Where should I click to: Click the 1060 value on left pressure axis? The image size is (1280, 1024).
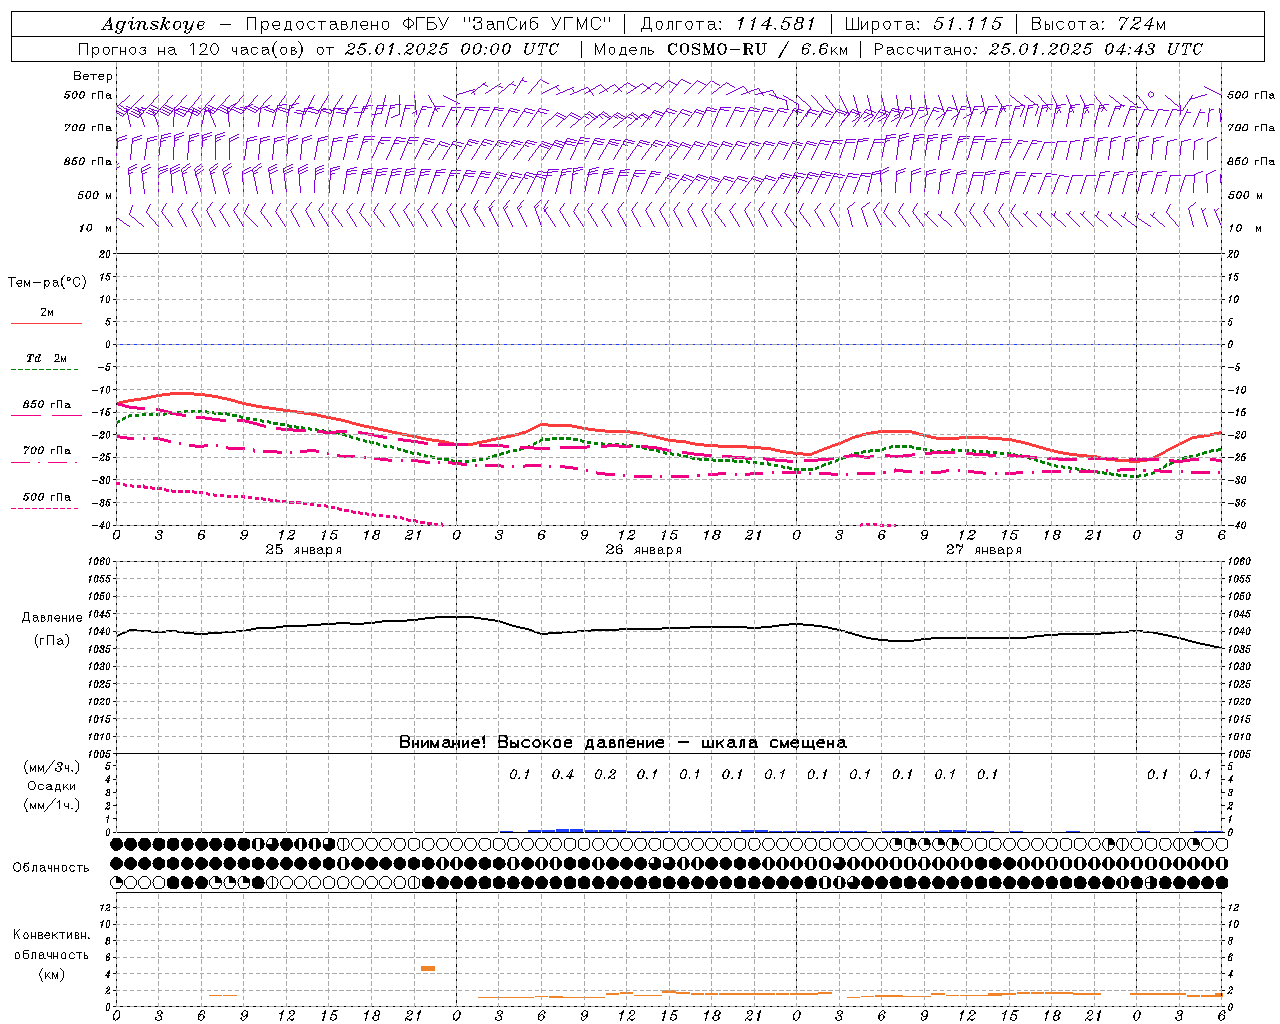coord(100,562)
